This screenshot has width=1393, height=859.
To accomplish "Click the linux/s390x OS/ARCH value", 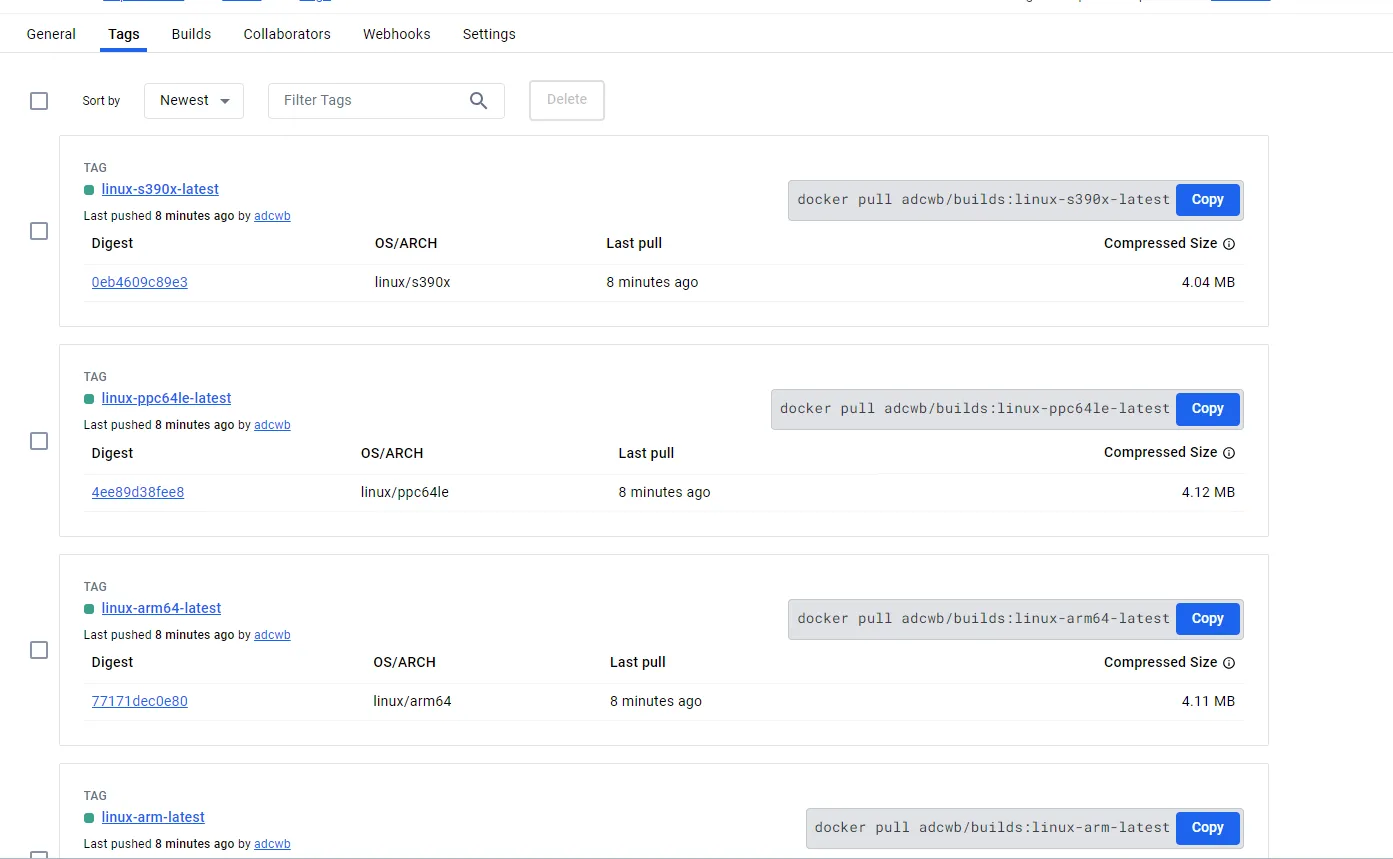I will click(412, 282).
